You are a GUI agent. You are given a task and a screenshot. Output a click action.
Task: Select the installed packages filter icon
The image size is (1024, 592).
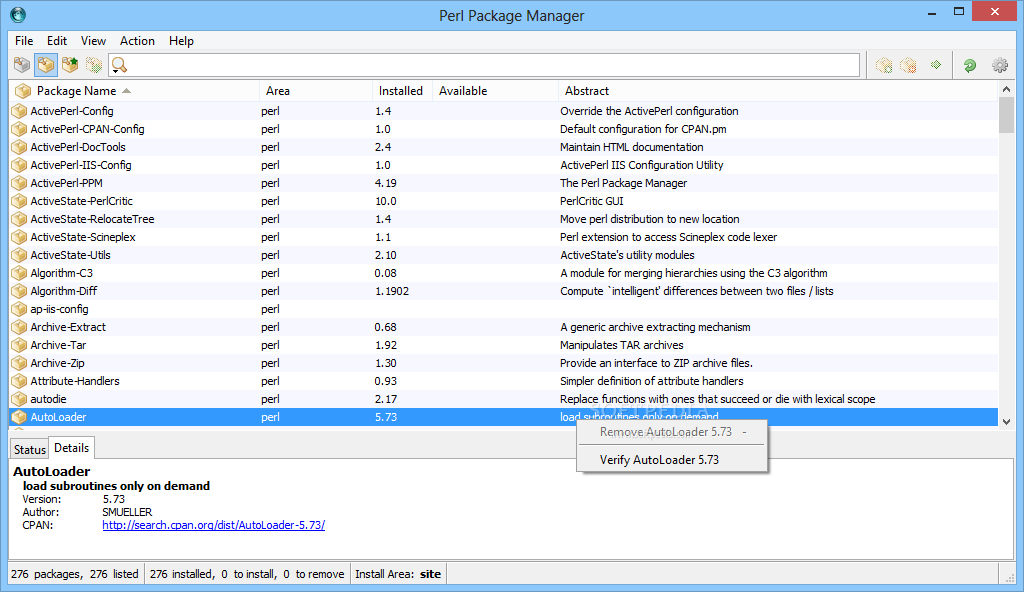click(46, 64)
